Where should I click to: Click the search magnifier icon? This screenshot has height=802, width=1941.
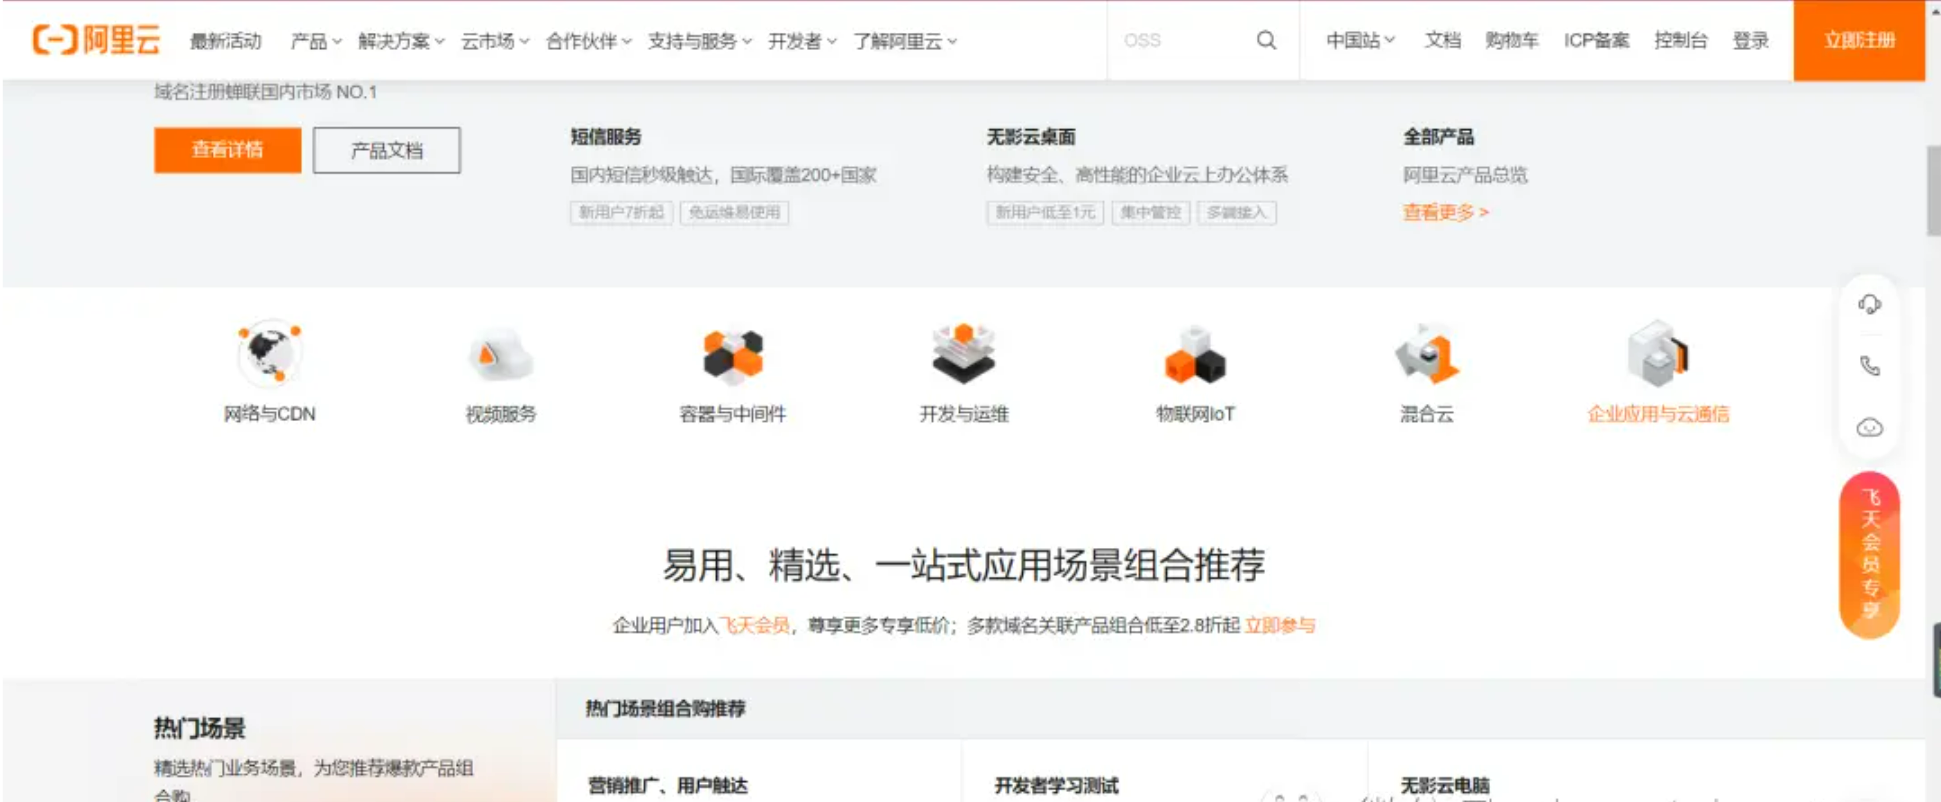click(1266, 40)
